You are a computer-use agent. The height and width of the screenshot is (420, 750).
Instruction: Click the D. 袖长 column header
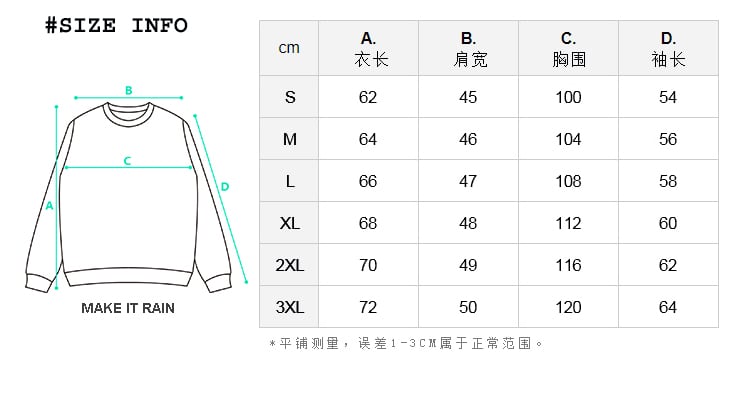668,48
